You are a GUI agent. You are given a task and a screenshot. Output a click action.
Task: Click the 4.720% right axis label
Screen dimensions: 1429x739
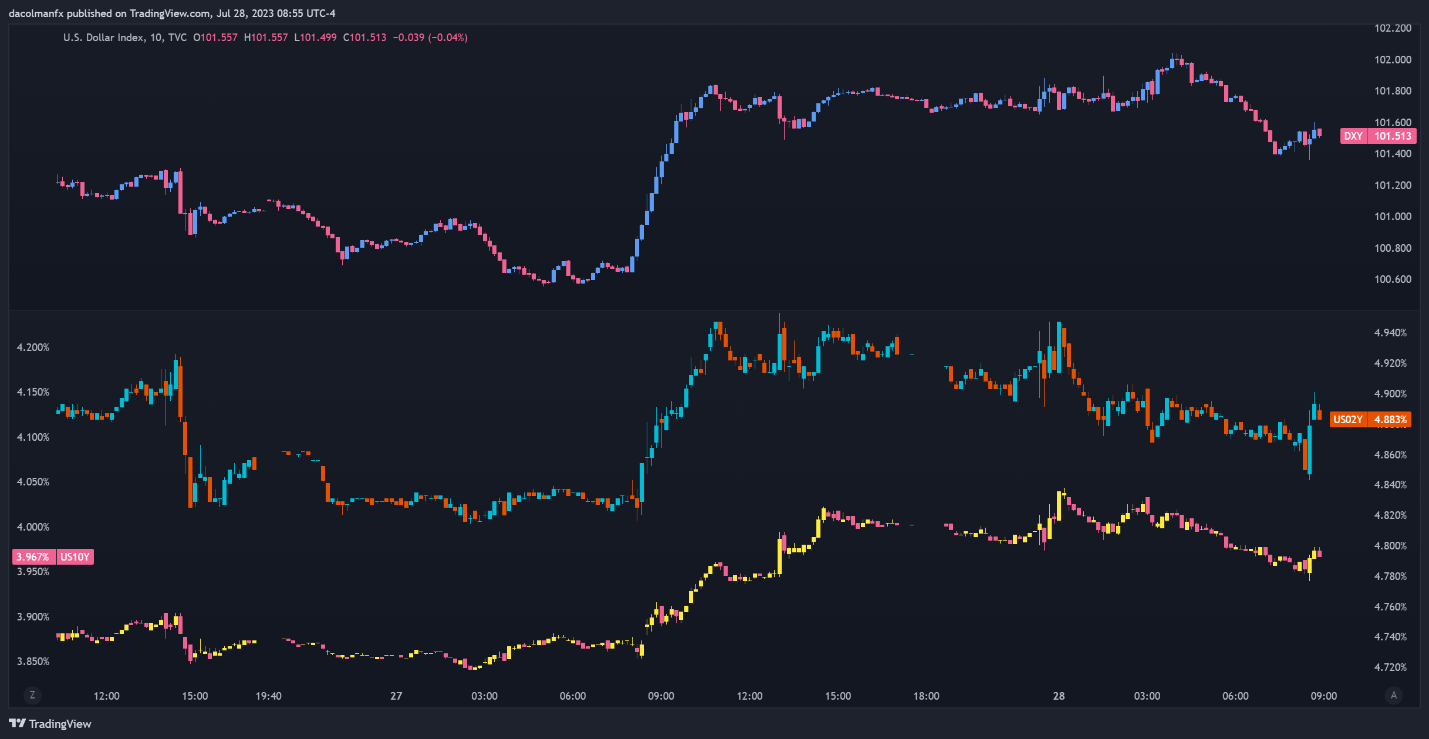pos(1391,667)
